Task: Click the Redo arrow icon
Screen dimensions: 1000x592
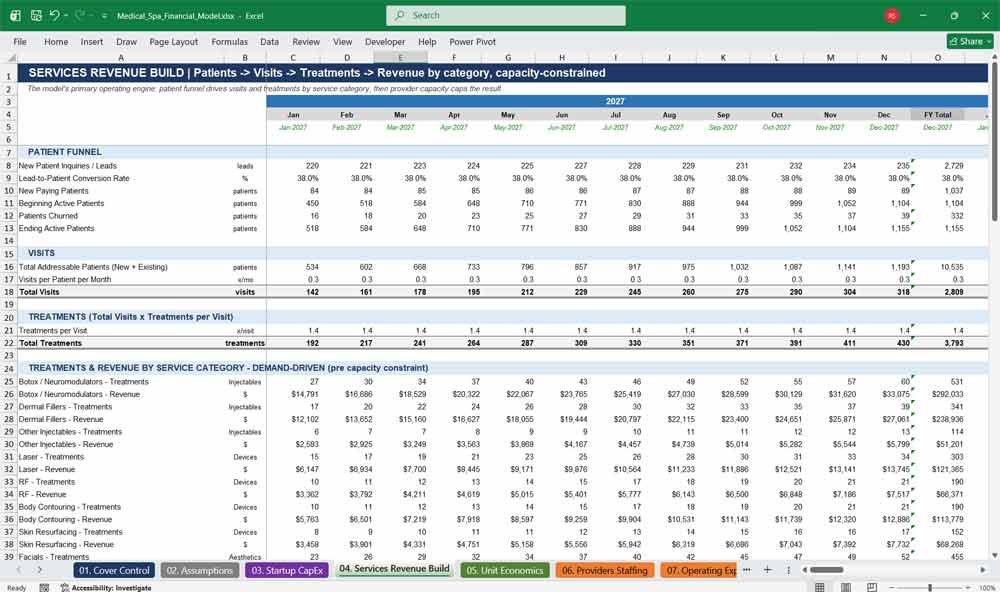Action: [x=80, y=15]
